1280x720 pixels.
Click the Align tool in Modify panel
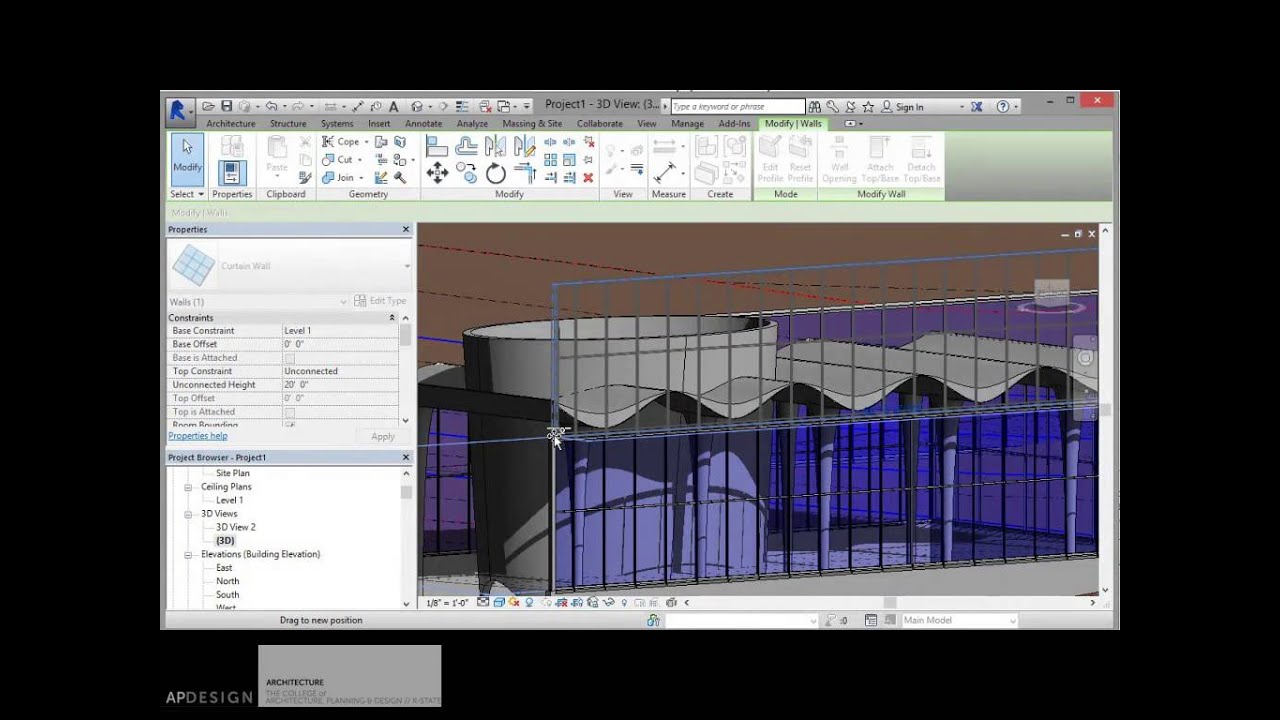pyautogui.click(x=437, y=146)
